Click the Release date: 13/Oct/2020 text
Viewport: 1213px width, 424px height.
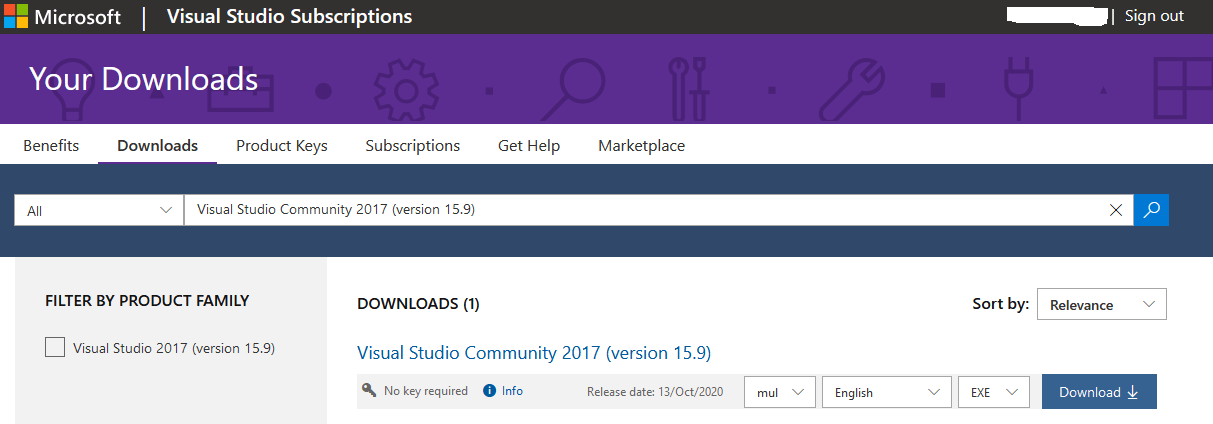(654, 392)
